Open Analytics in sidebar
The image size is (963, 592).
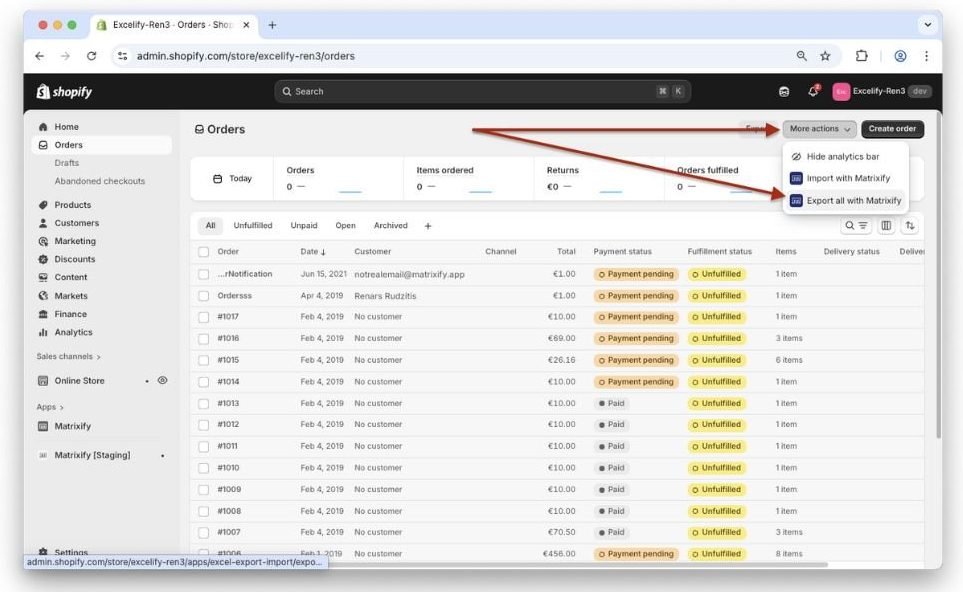pyautogui.click(x=73, y=332)
